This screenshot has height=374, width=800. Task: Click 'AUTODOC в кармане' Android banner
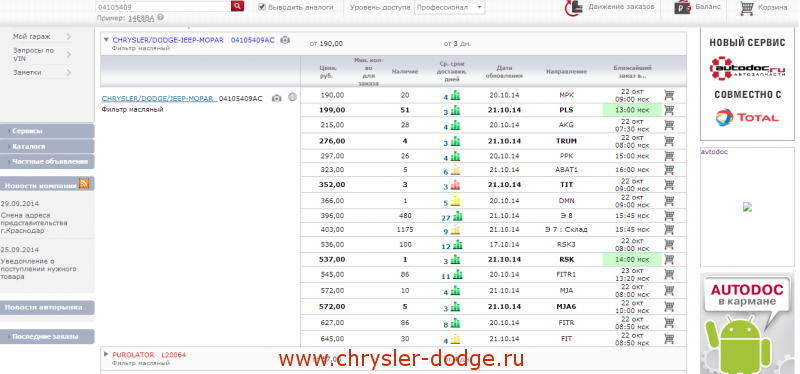point(747,323)
